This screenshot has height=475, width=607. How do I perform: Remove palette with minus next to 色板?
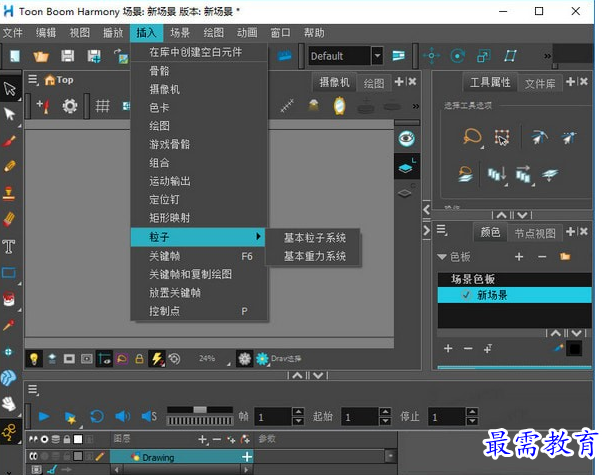point(542,257)
